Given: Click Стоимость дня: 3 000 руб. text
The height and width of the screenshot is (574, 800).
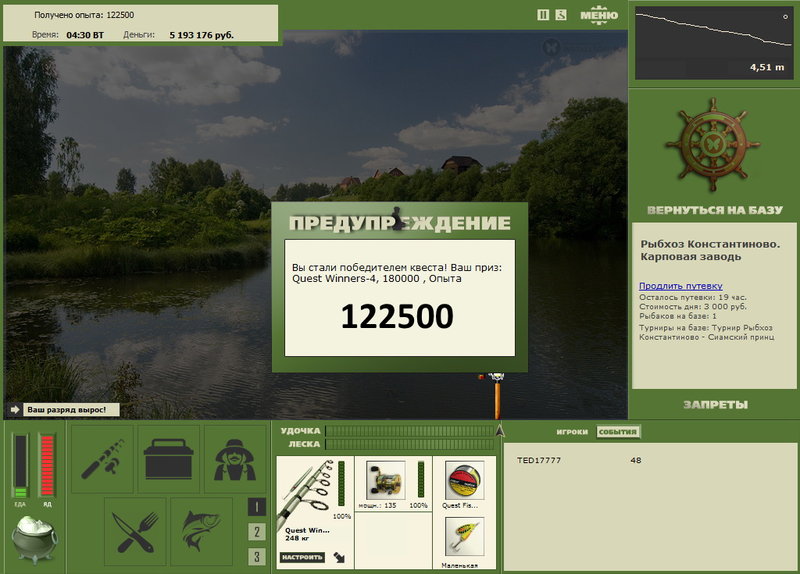Looking at the screenshot, I should coord(692,307).
